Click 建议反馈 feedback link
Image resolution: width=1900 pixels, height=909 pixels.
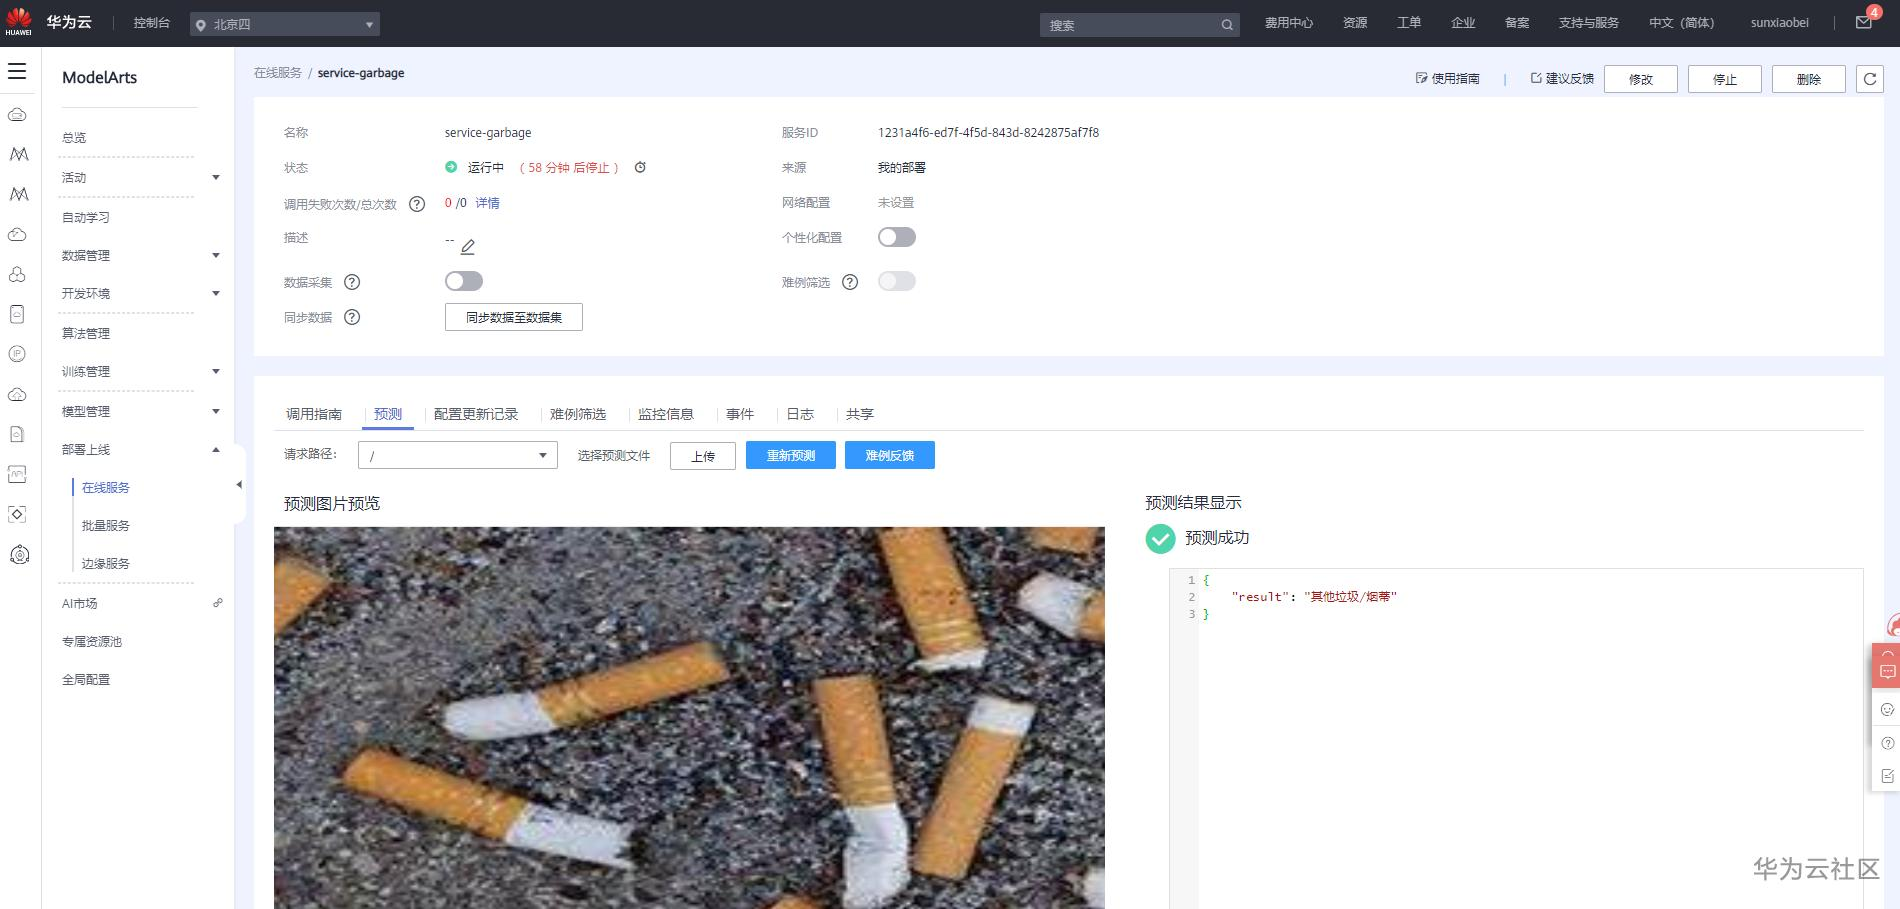[1562, 78]
